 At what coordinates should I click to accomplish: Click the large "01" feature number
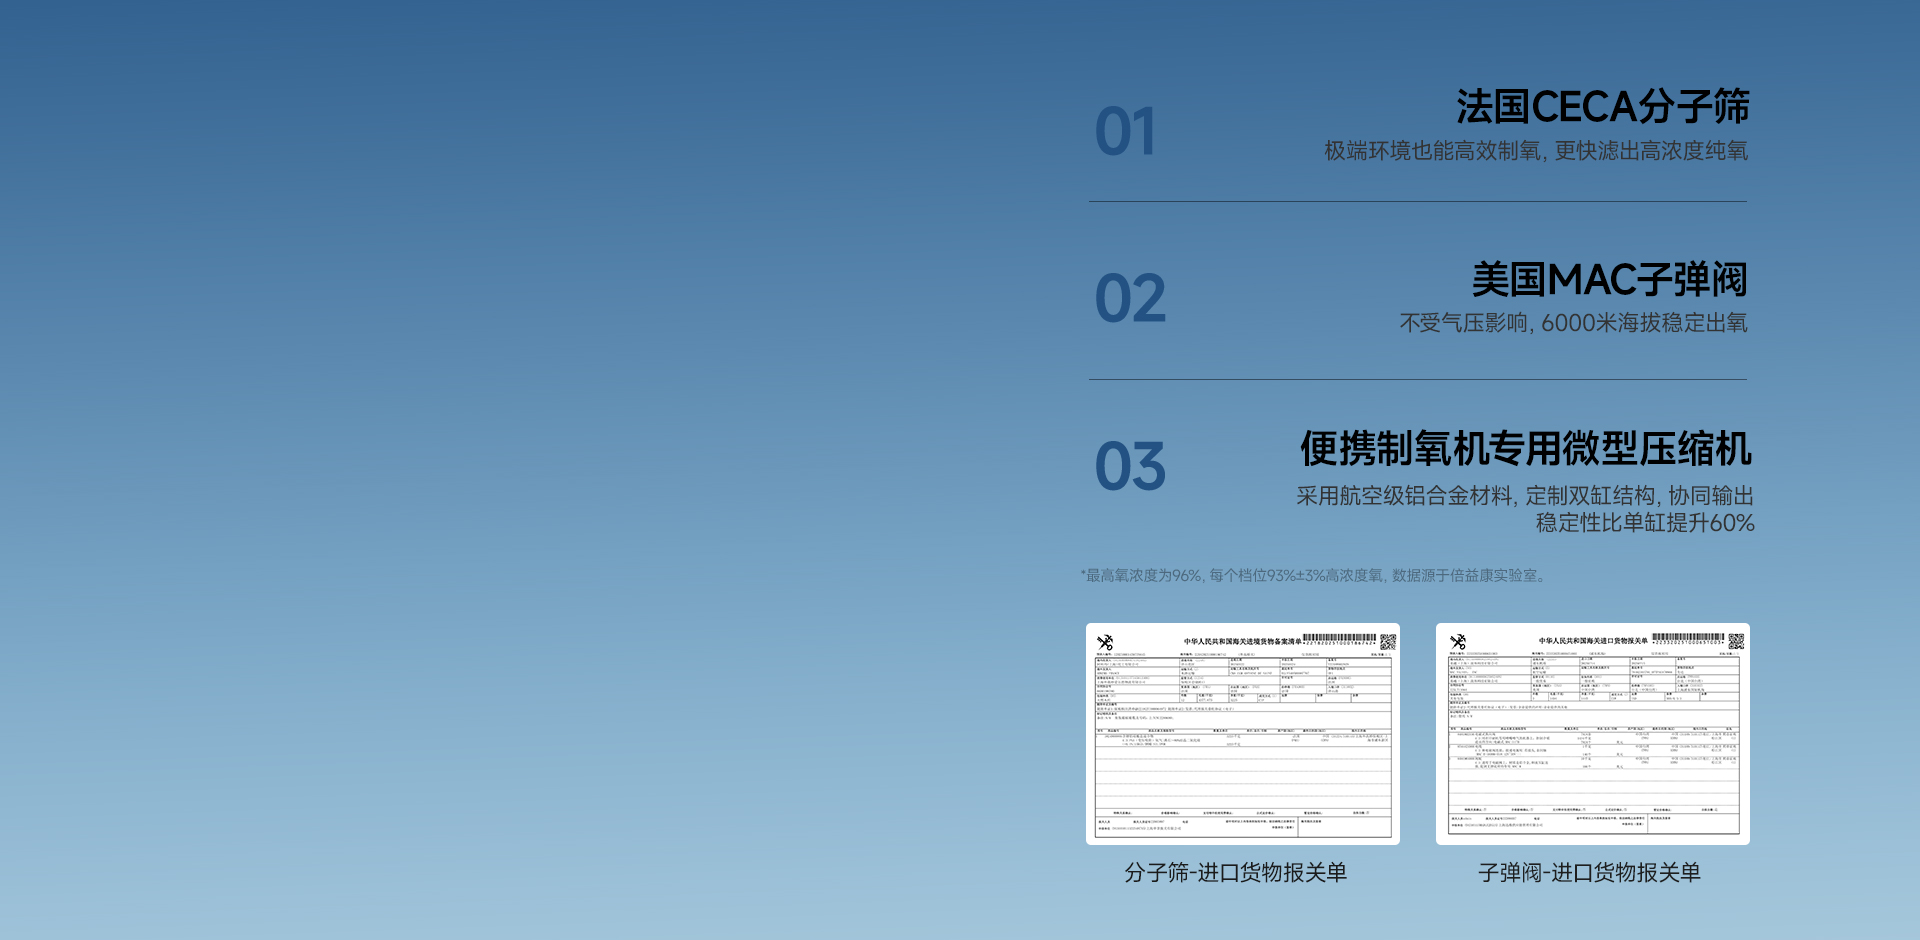[1126, 132]
